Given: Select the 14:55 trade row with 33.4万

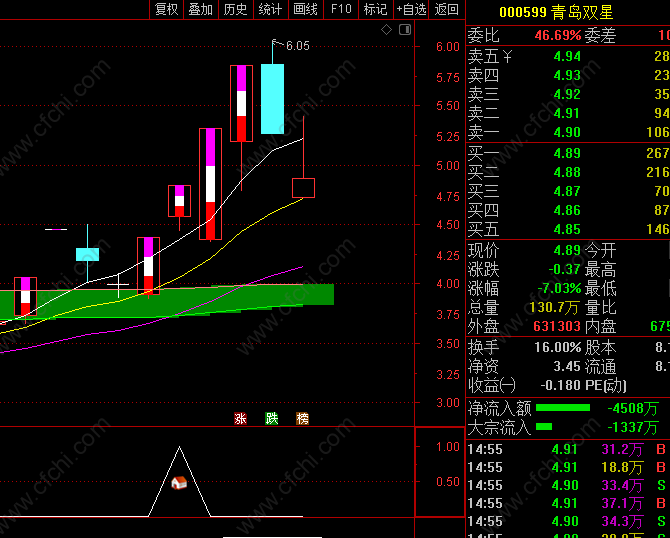Looking at the screenshot, I should [x=568, y=485].
